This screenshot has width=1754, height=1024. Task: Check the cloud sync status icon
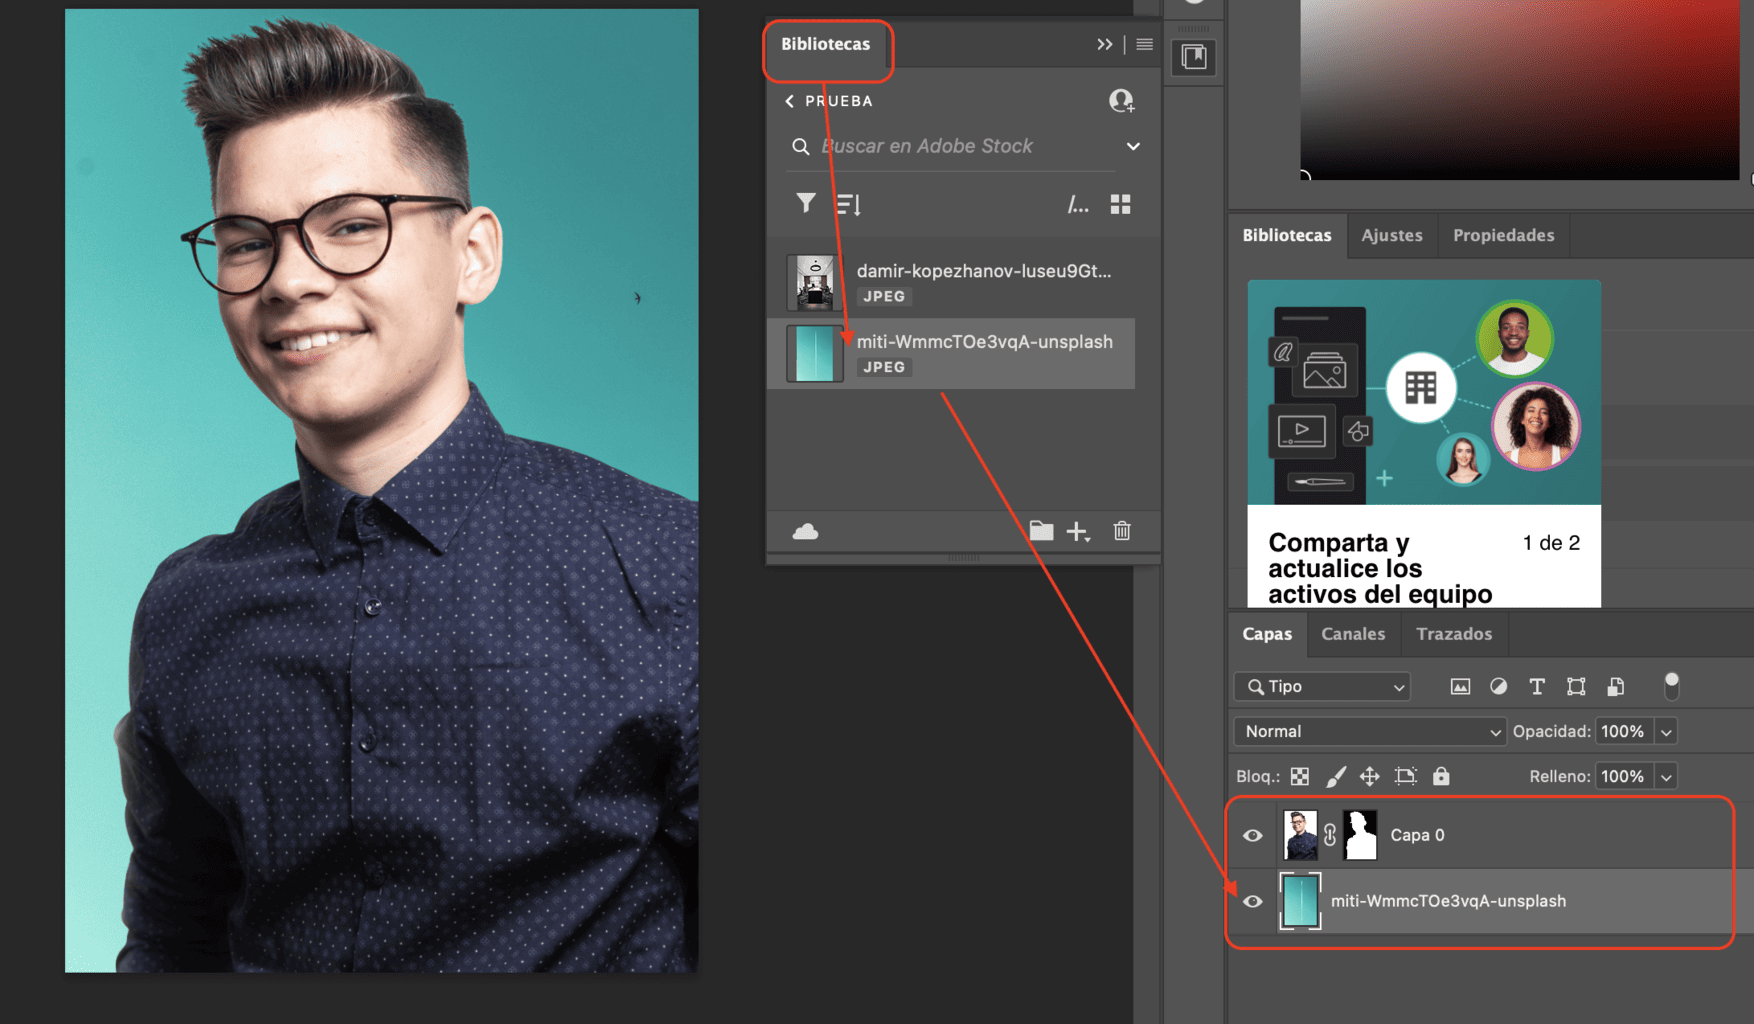pos(805,531)
